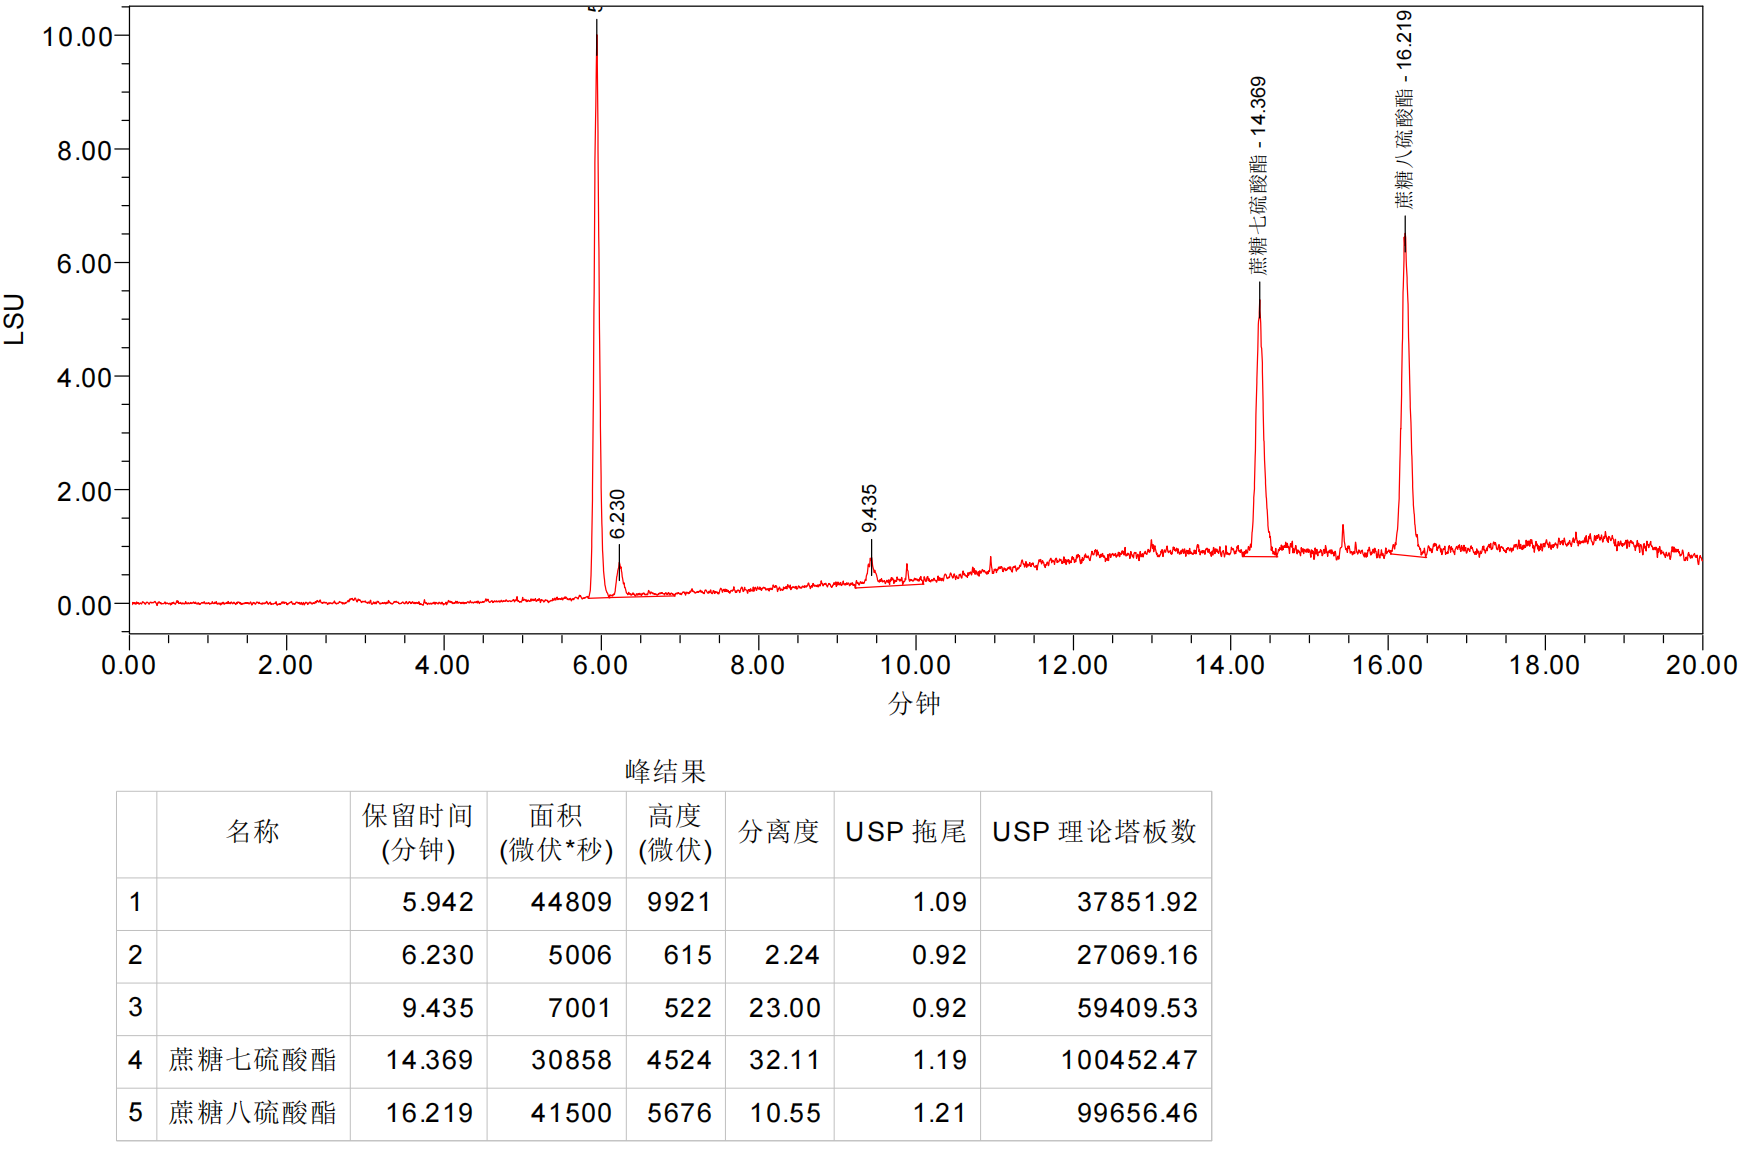Click the resolution value 23.00 cell
The width and height of the screenshot is (1739, 1151).
784,1008
